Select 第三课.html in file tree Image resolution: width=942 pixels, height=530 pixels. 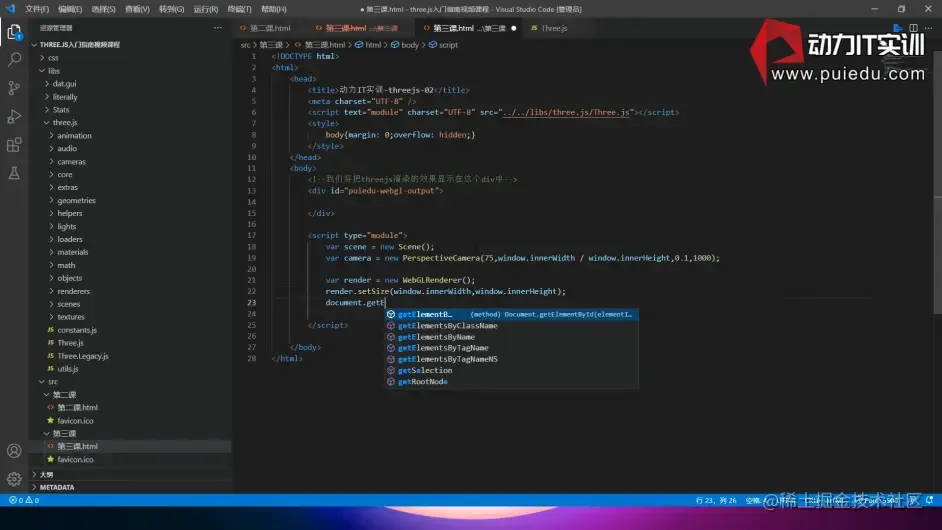(77, 446)
